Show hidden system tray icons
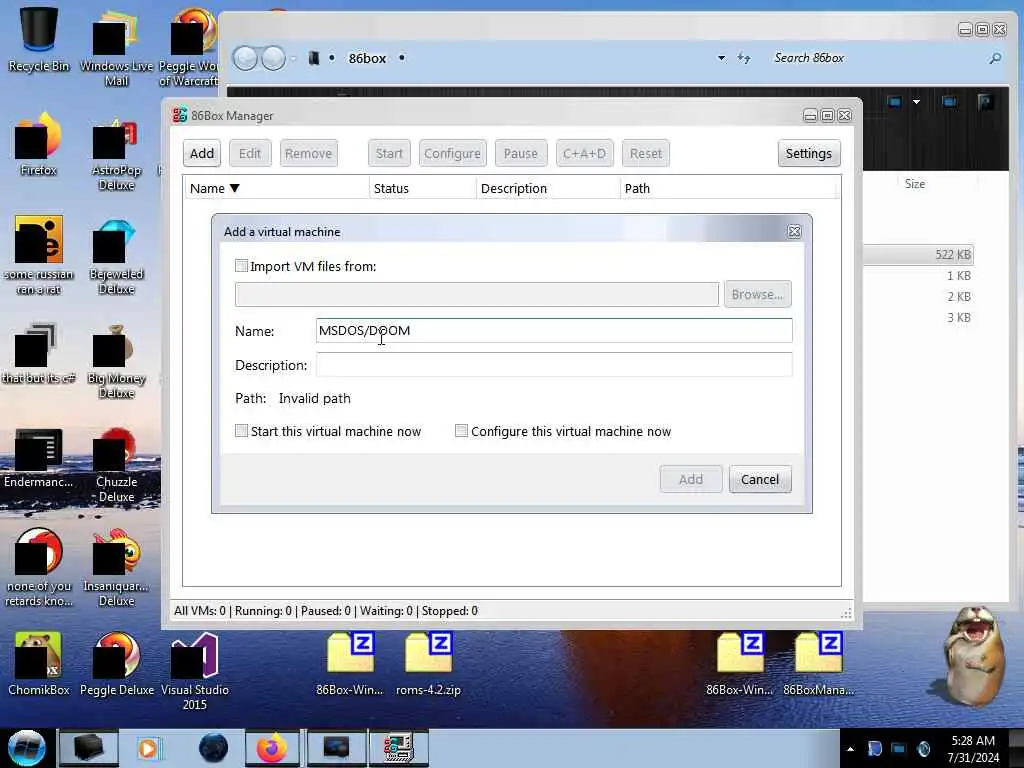The height and width of the screenshot is (768, 1024). coord(850,749)
